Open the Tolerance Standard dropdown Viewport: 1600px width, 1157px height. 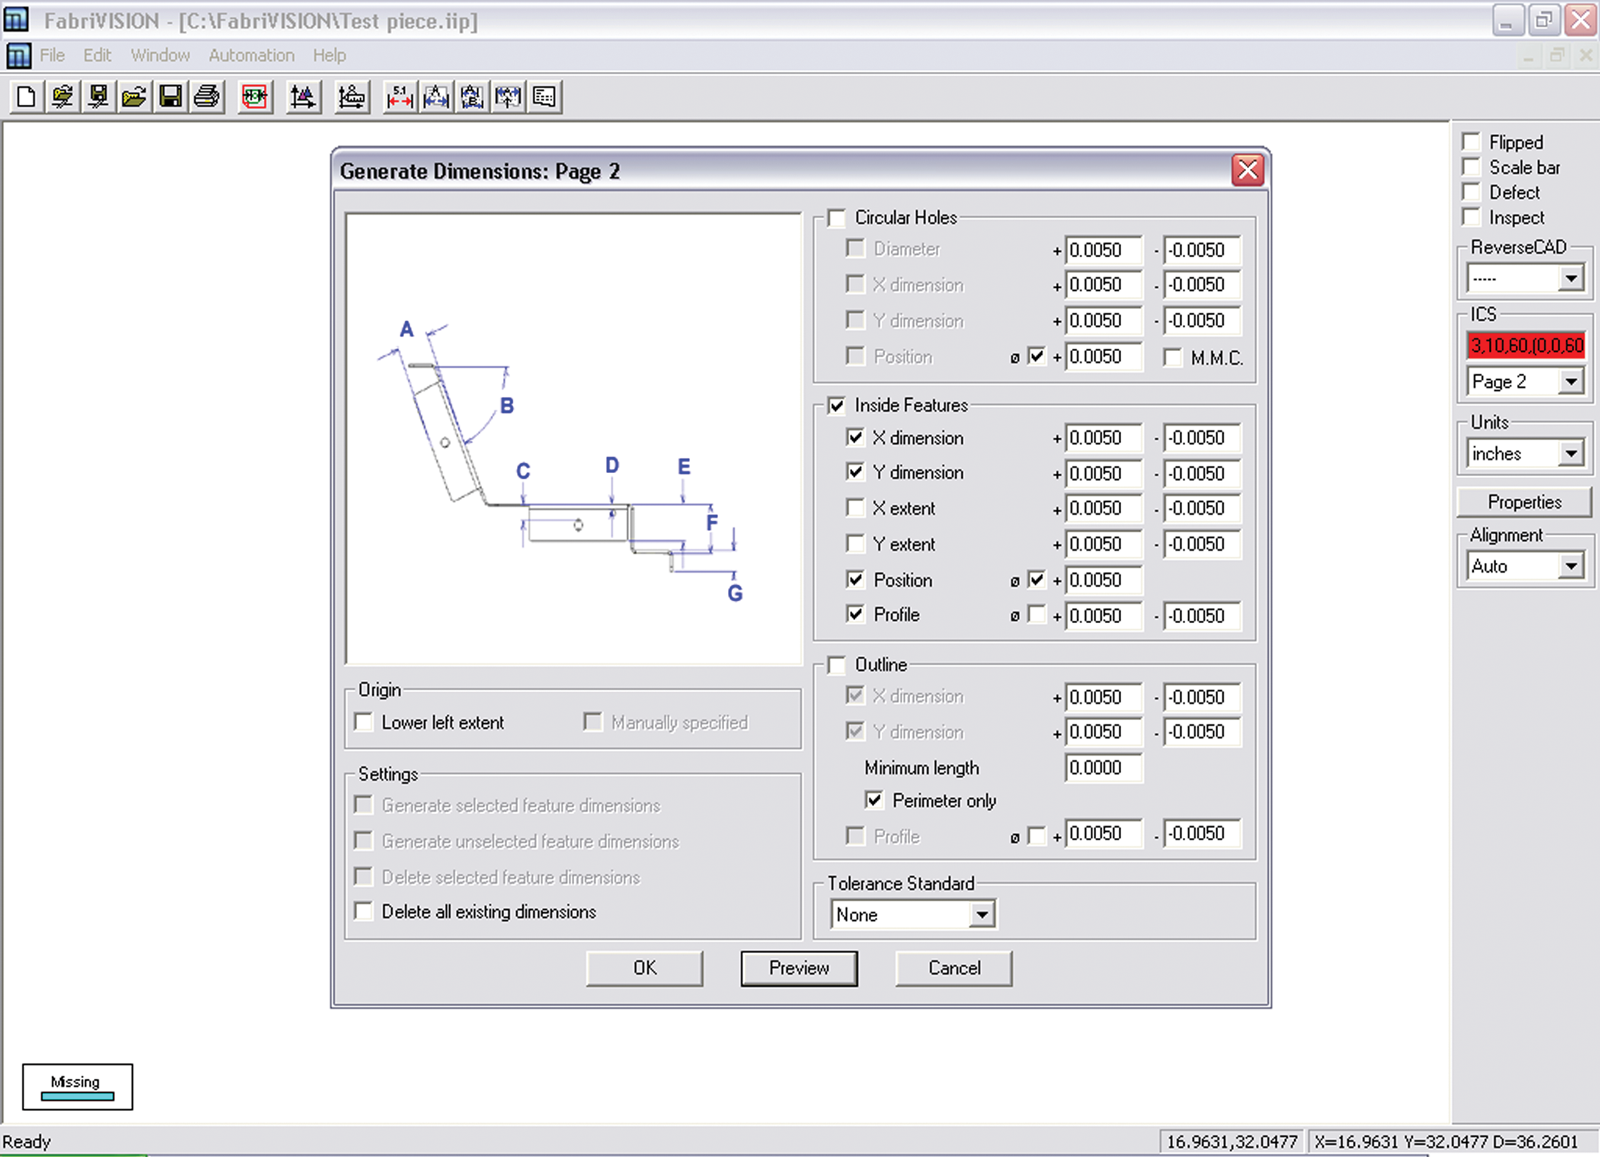[982, 914]
